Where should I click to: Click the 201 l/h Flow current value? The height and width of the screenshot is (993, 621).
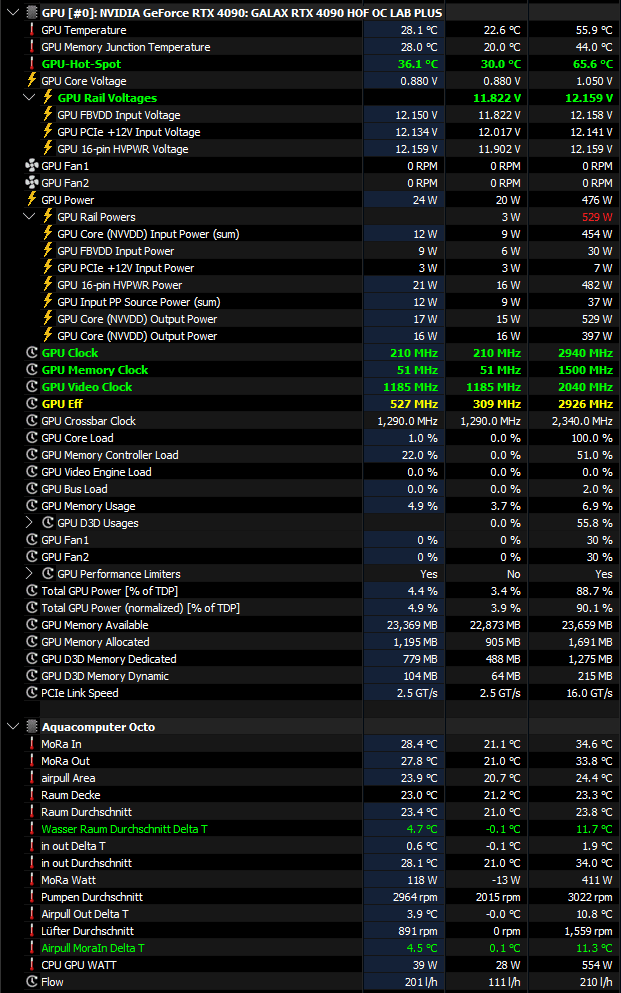pyautogui.click(x=421, y=982)
